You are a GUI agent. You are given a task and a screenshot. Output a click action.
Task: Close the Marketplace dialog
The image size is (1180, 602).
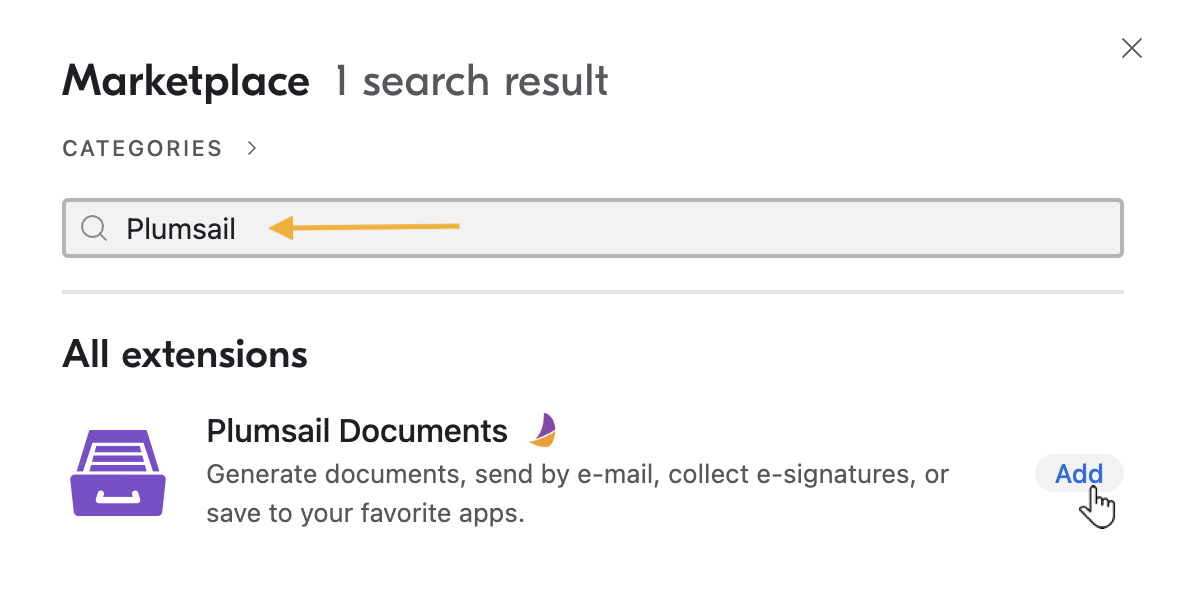(1131, 47)
